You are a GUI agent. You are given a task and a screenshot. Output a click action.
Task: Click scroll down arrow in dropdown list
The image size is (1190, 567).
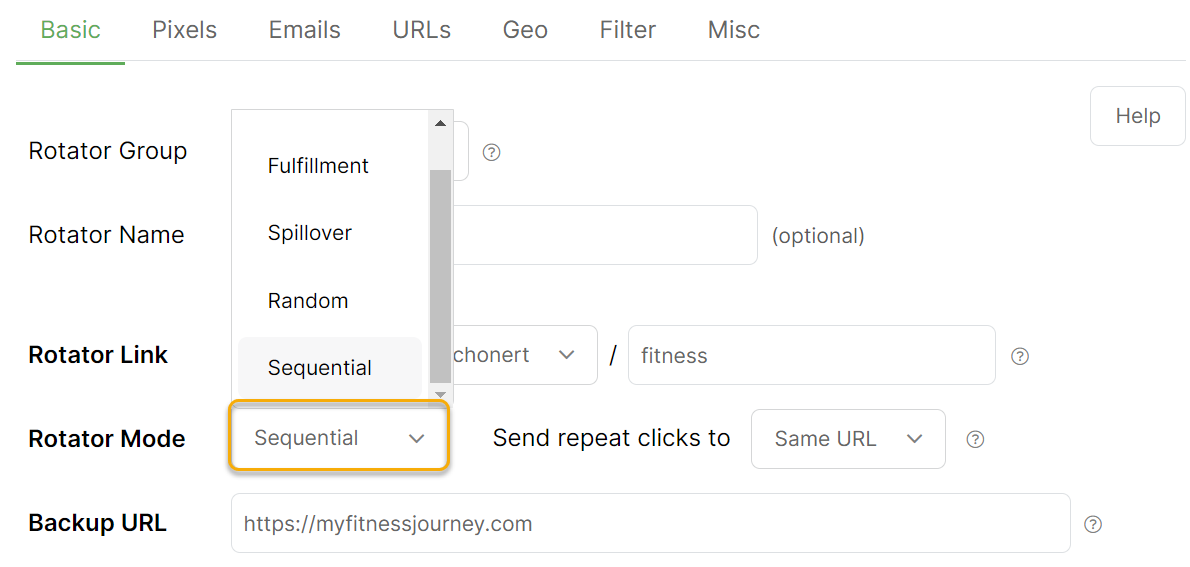pyautogui.click(x=440, y=395)
